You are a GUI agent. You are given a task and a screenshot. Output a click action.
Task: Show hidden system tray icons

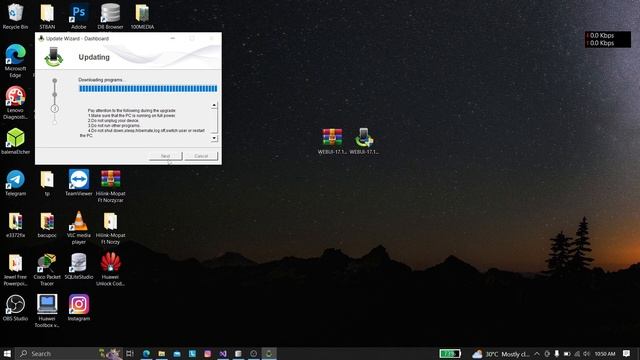[537, 354]
